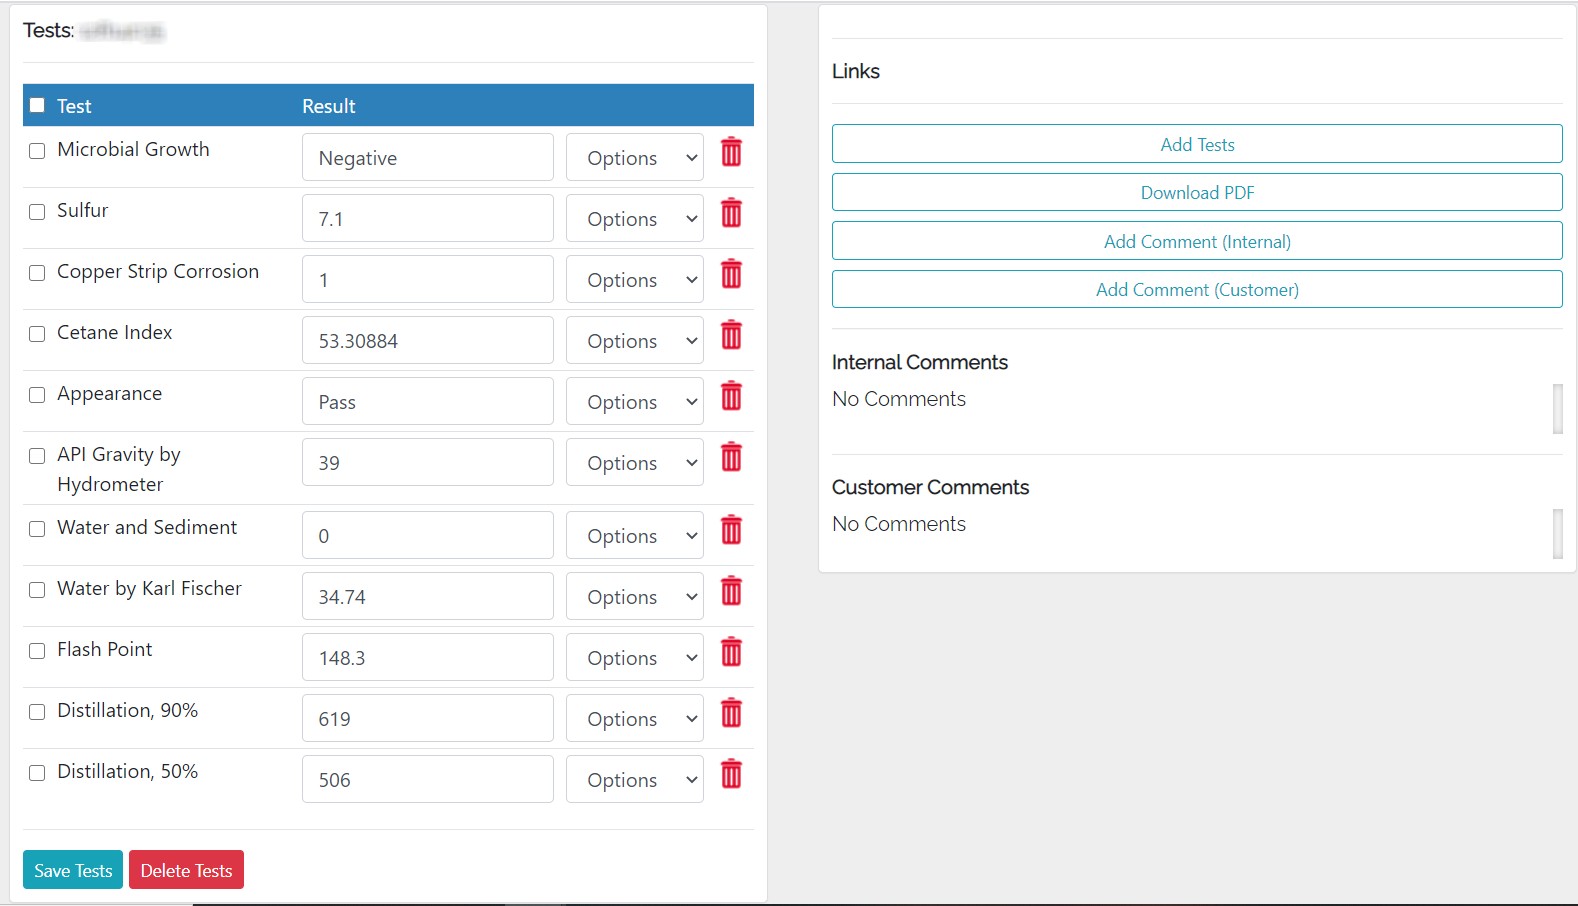1578x906 pixels.
Task: Click Add Comment (Internal) link
Action: pyautogui.click(x=1196, y=241)
